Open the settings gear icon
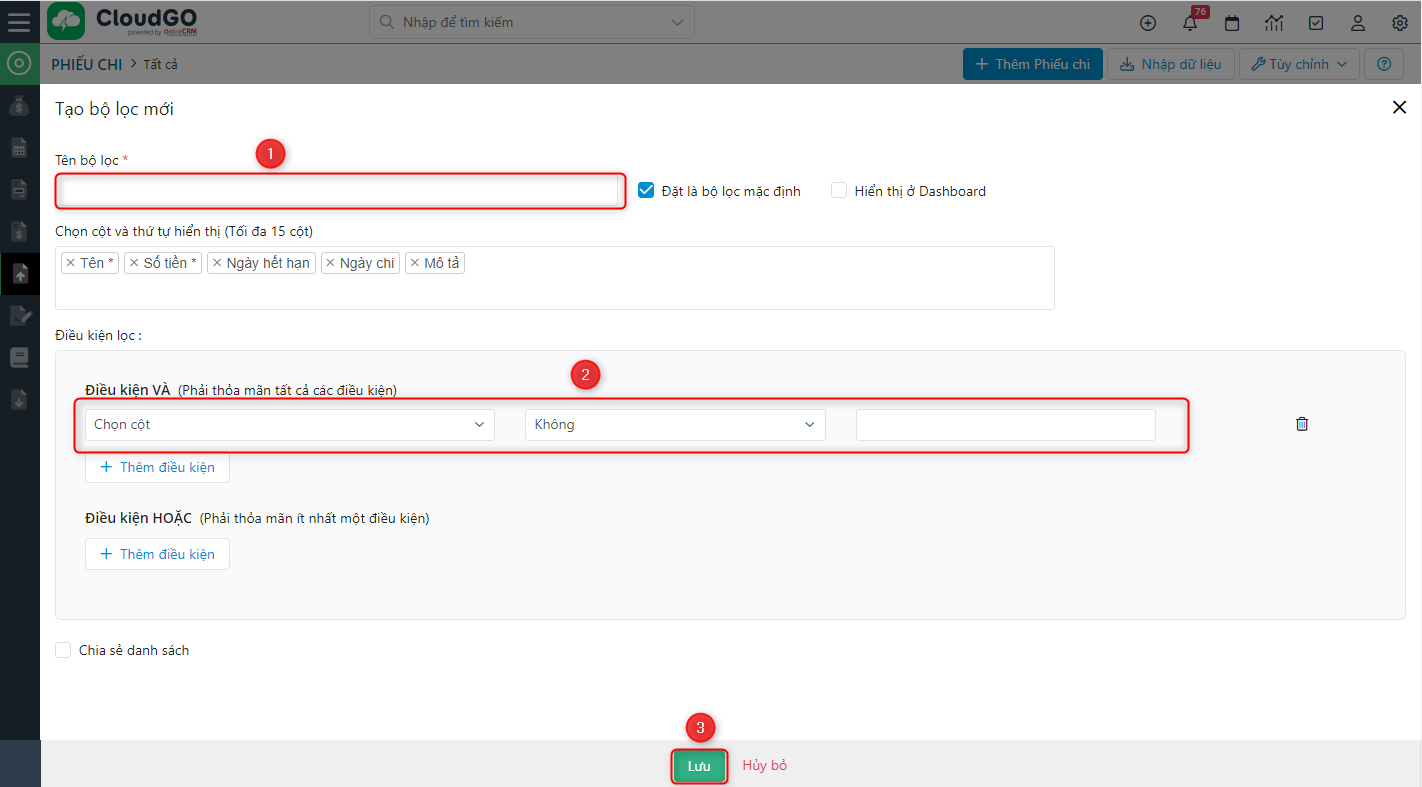The width and height of the screenshot is (1422, 787). coord(1399,22)
